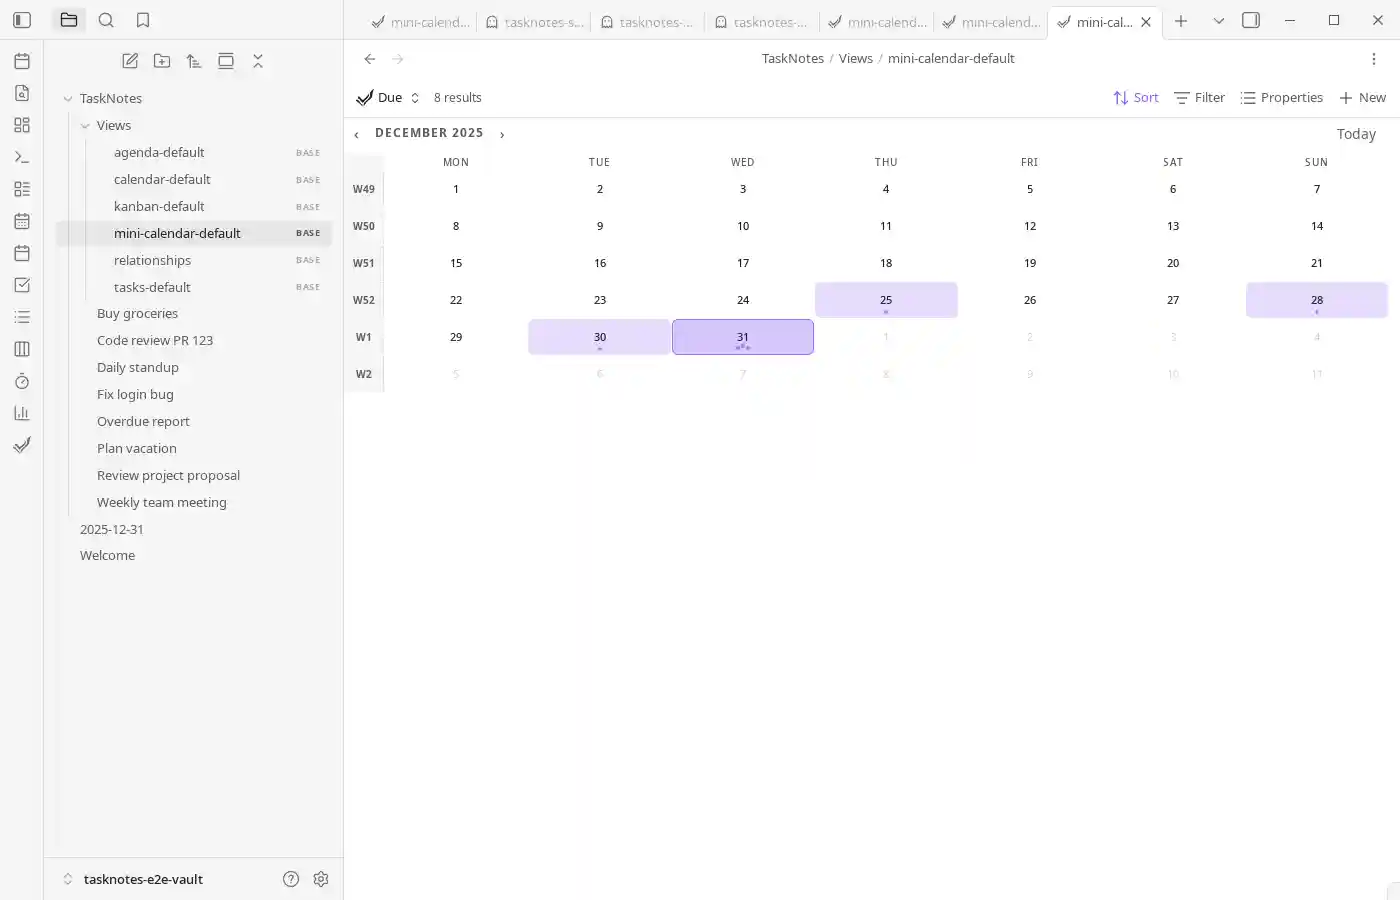Open the tab list dropdown arrow

pyautogui.click(x=1218, y=20)
